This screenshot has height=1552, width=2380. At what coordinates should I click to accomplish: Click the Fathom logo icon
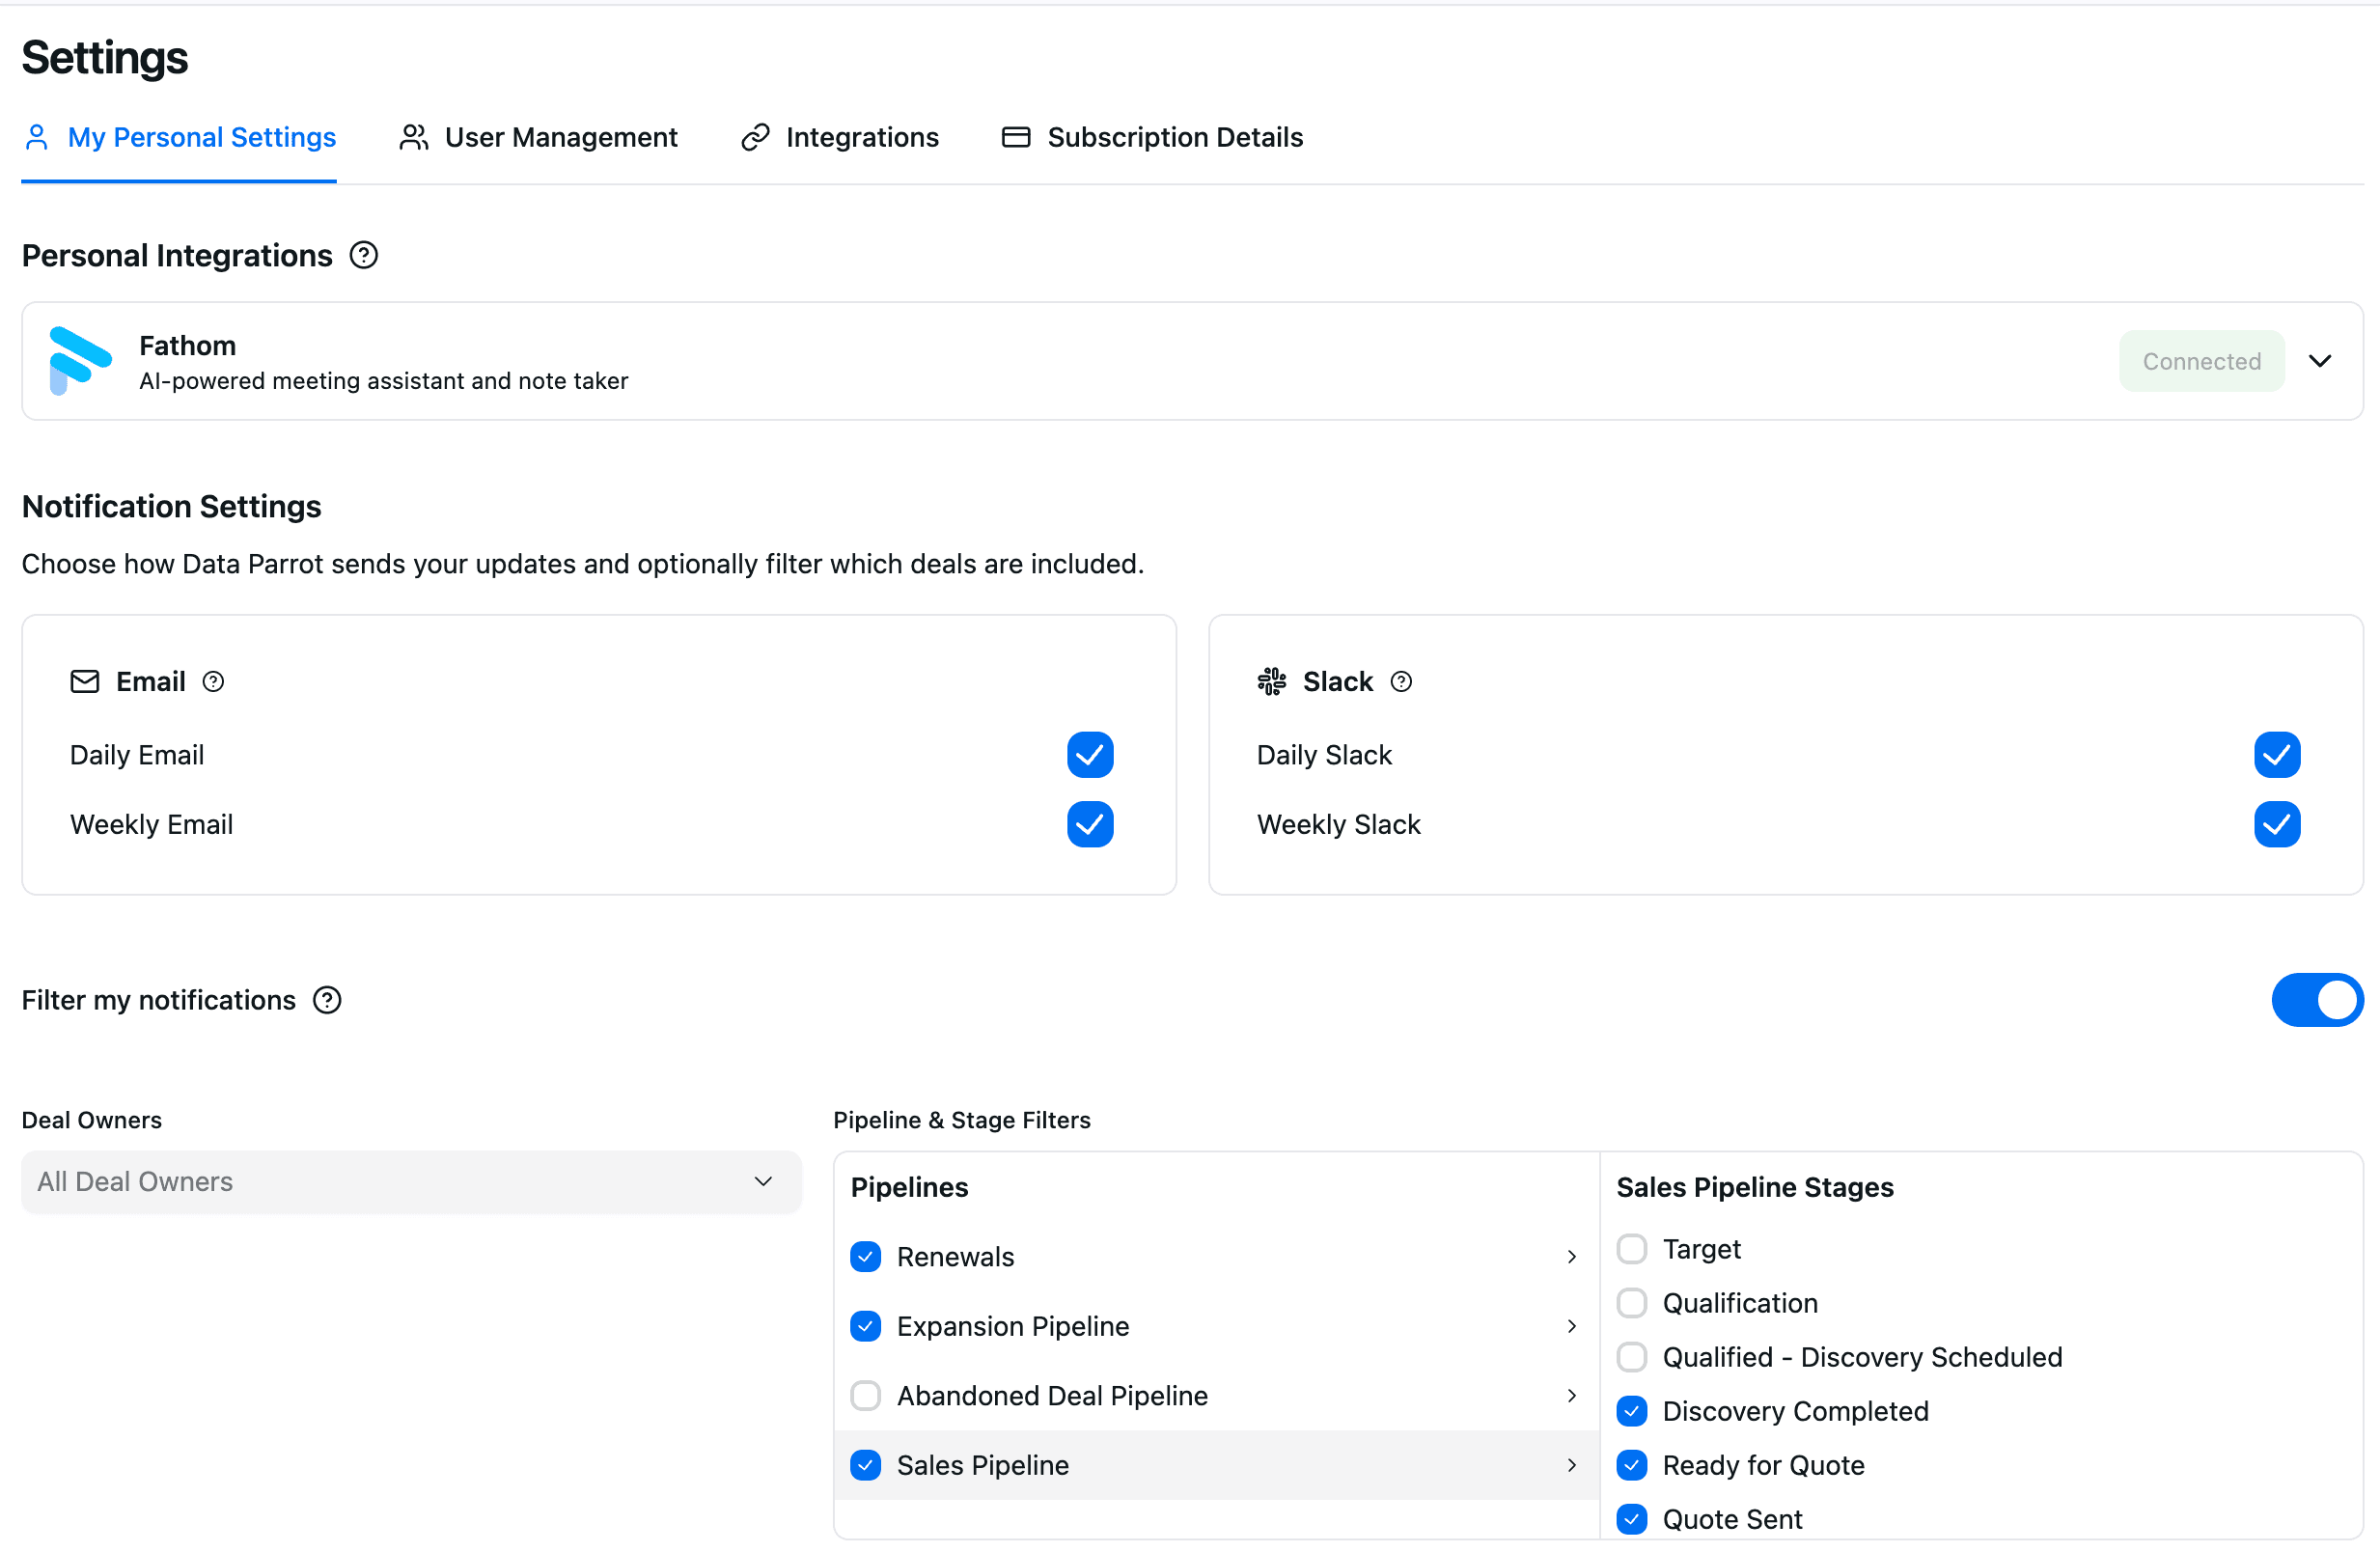[x=79, y=361]
